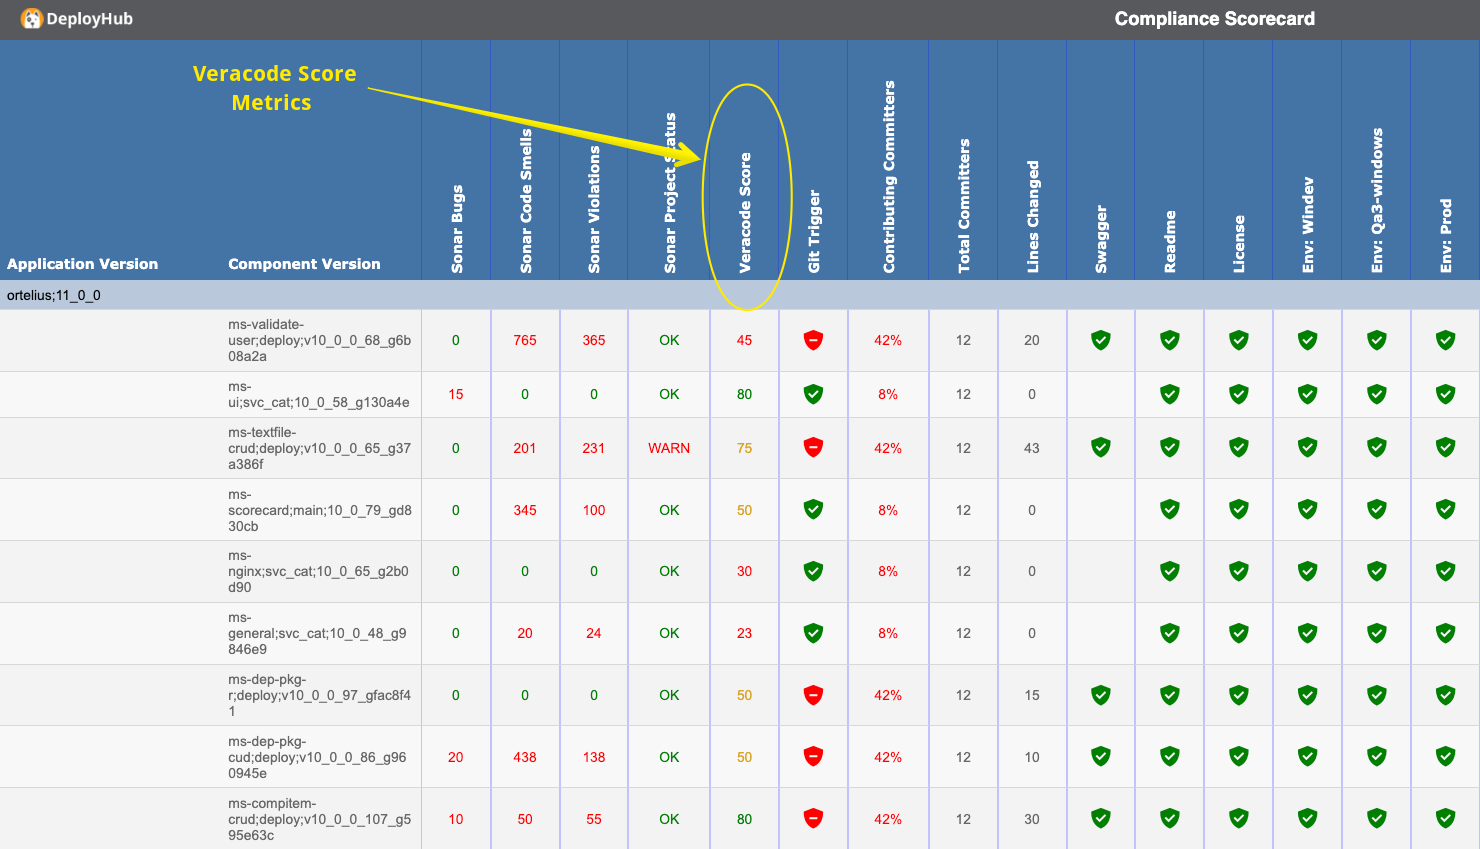Click Env: Windev shield in ms-validate-user row
The image size is (1480, 849).
(x=1307, y=340)
